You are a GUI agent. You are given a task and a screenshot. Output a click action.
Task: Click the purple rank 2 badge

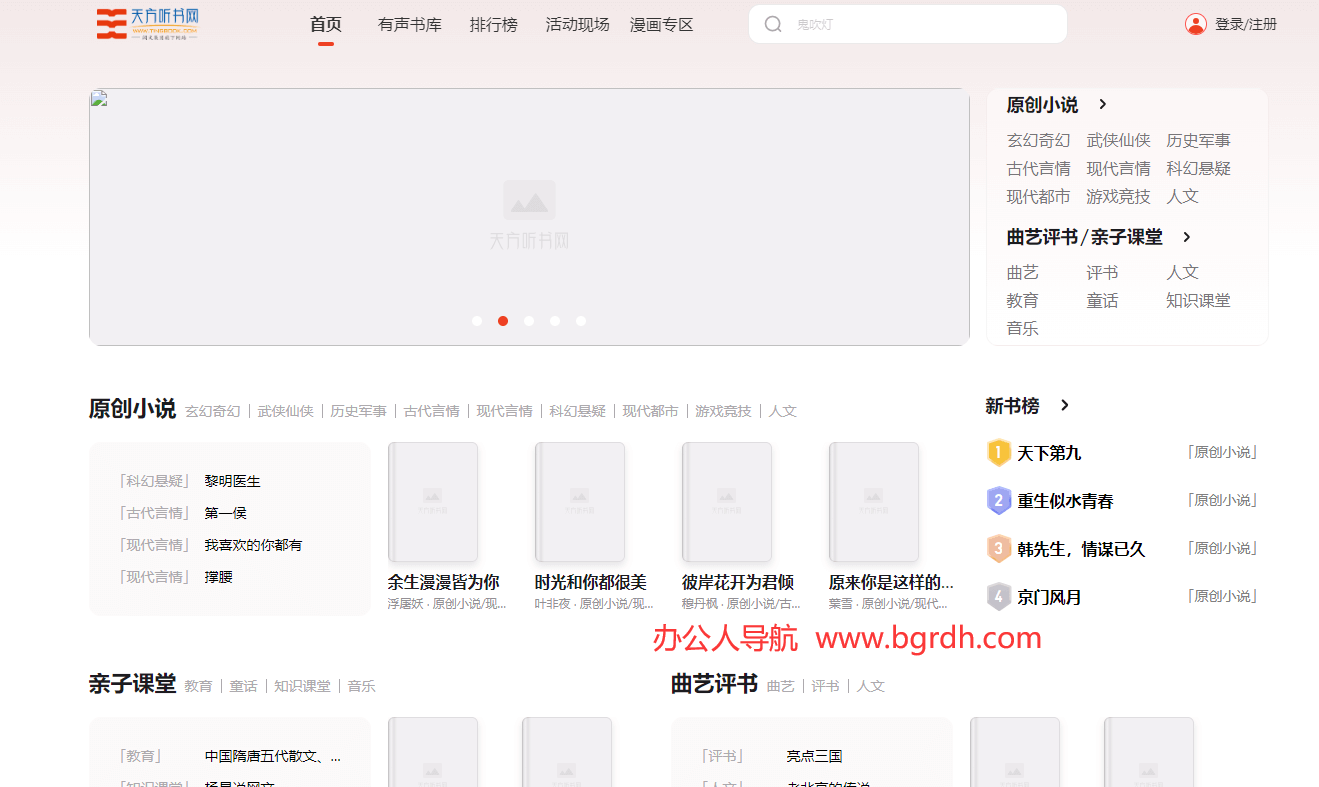point(999,501)
